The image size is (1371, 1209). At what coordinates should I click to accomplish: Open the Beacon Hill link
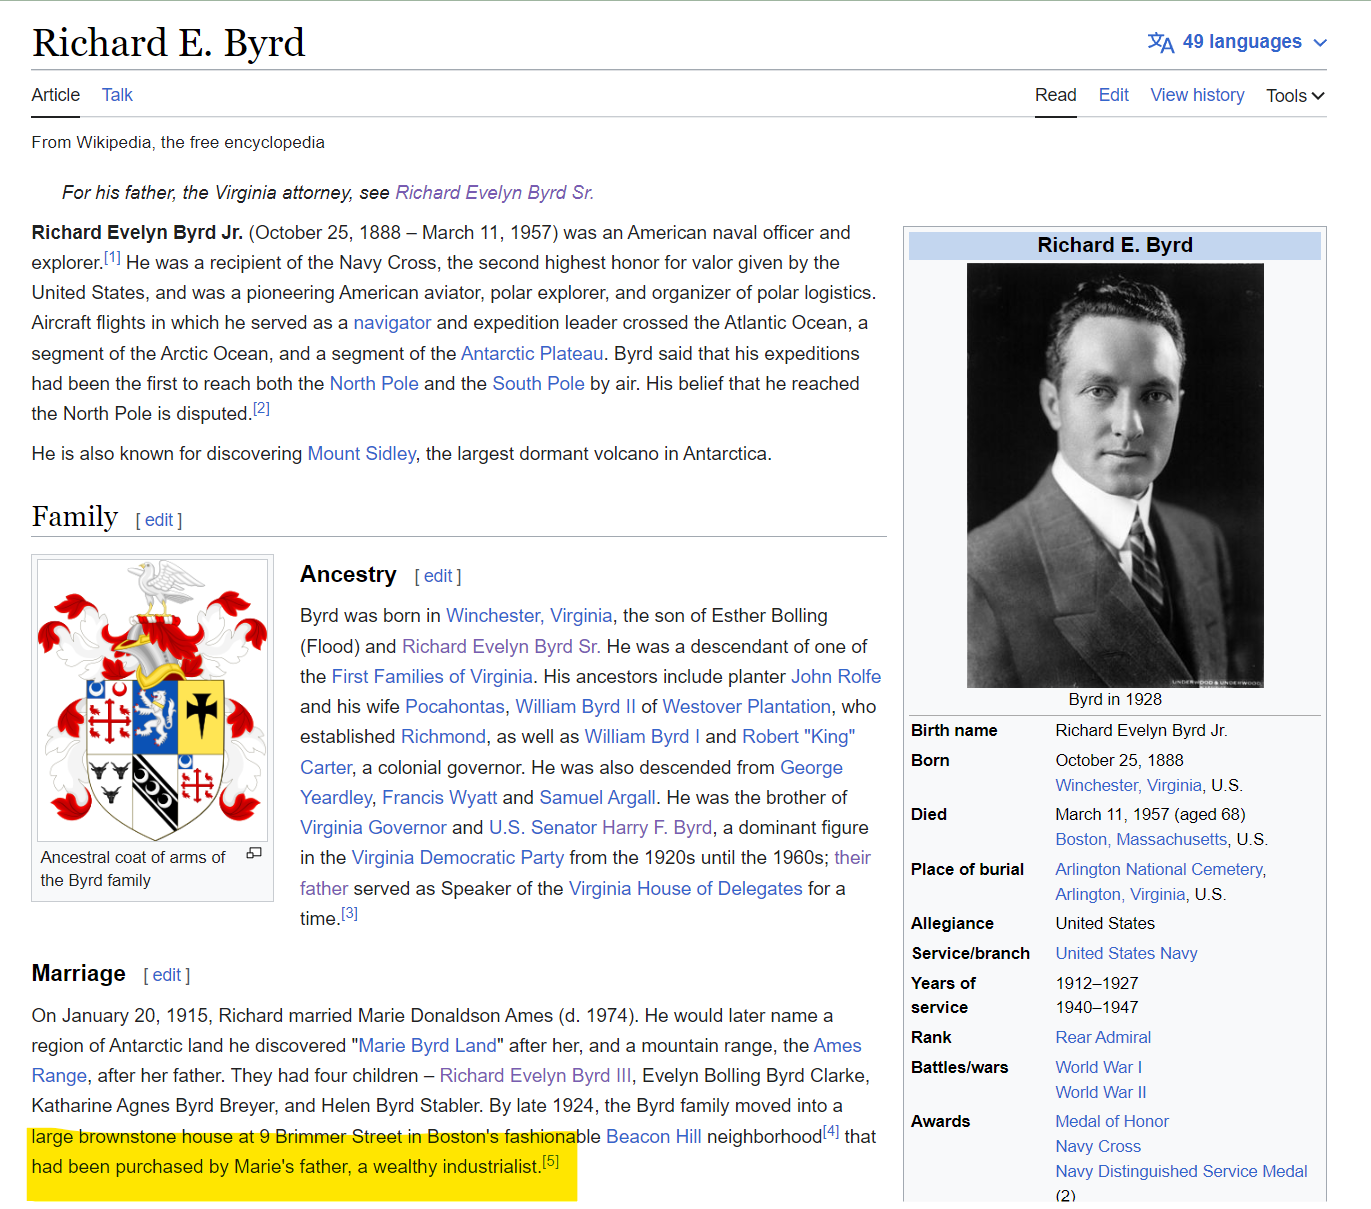[x=654, y=1137]
